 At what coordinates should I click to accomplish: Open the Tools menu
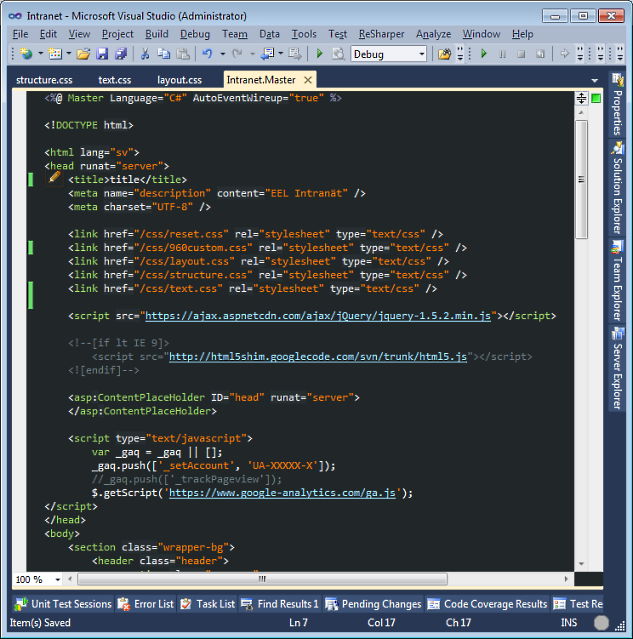(304, 34)
